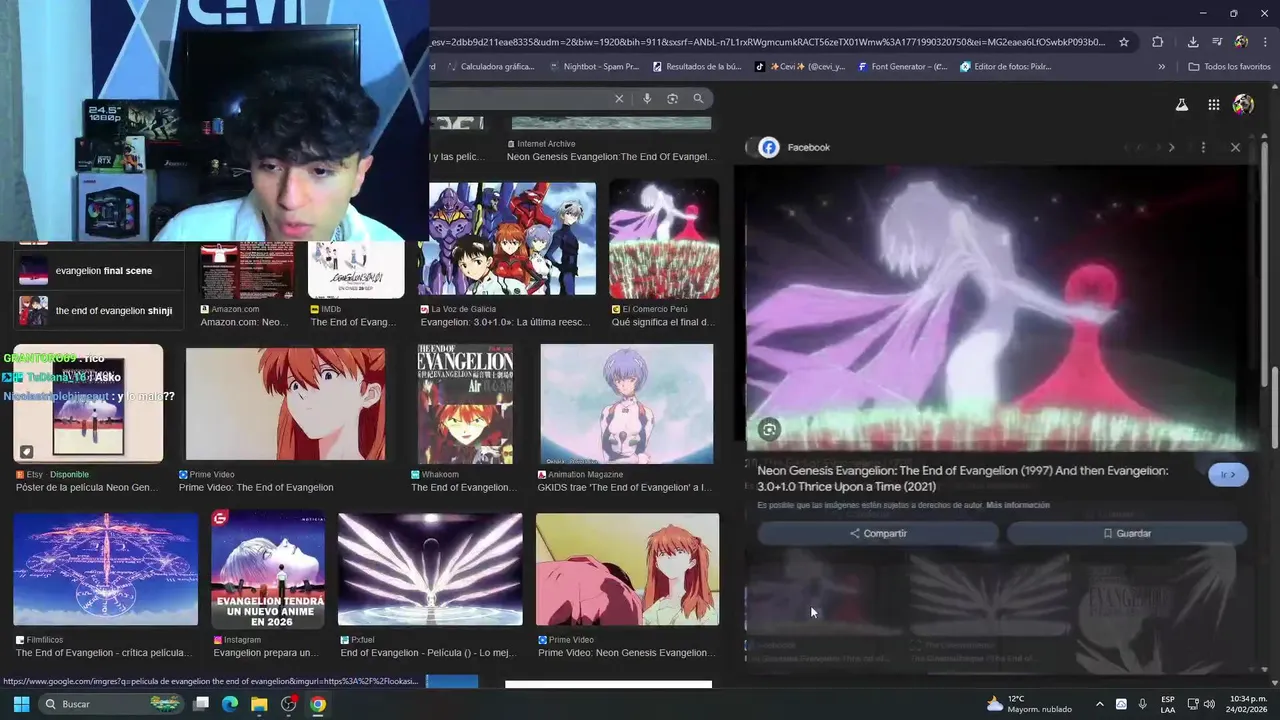This screenshot has width=1280, height=720.
Task: Close the image preview panel
Action: click(x=1235, y=147)
